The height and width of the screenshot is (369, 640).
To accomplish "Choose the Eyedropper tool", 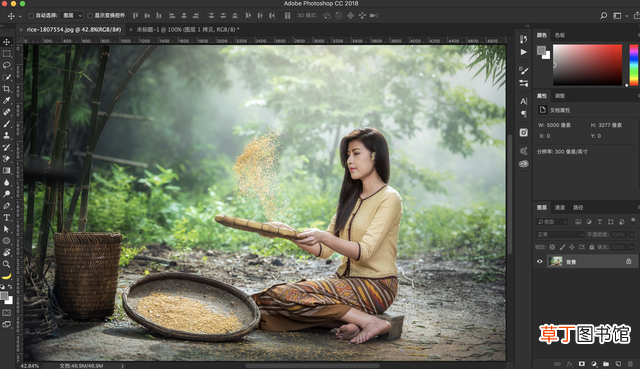I will coord(7,100).
